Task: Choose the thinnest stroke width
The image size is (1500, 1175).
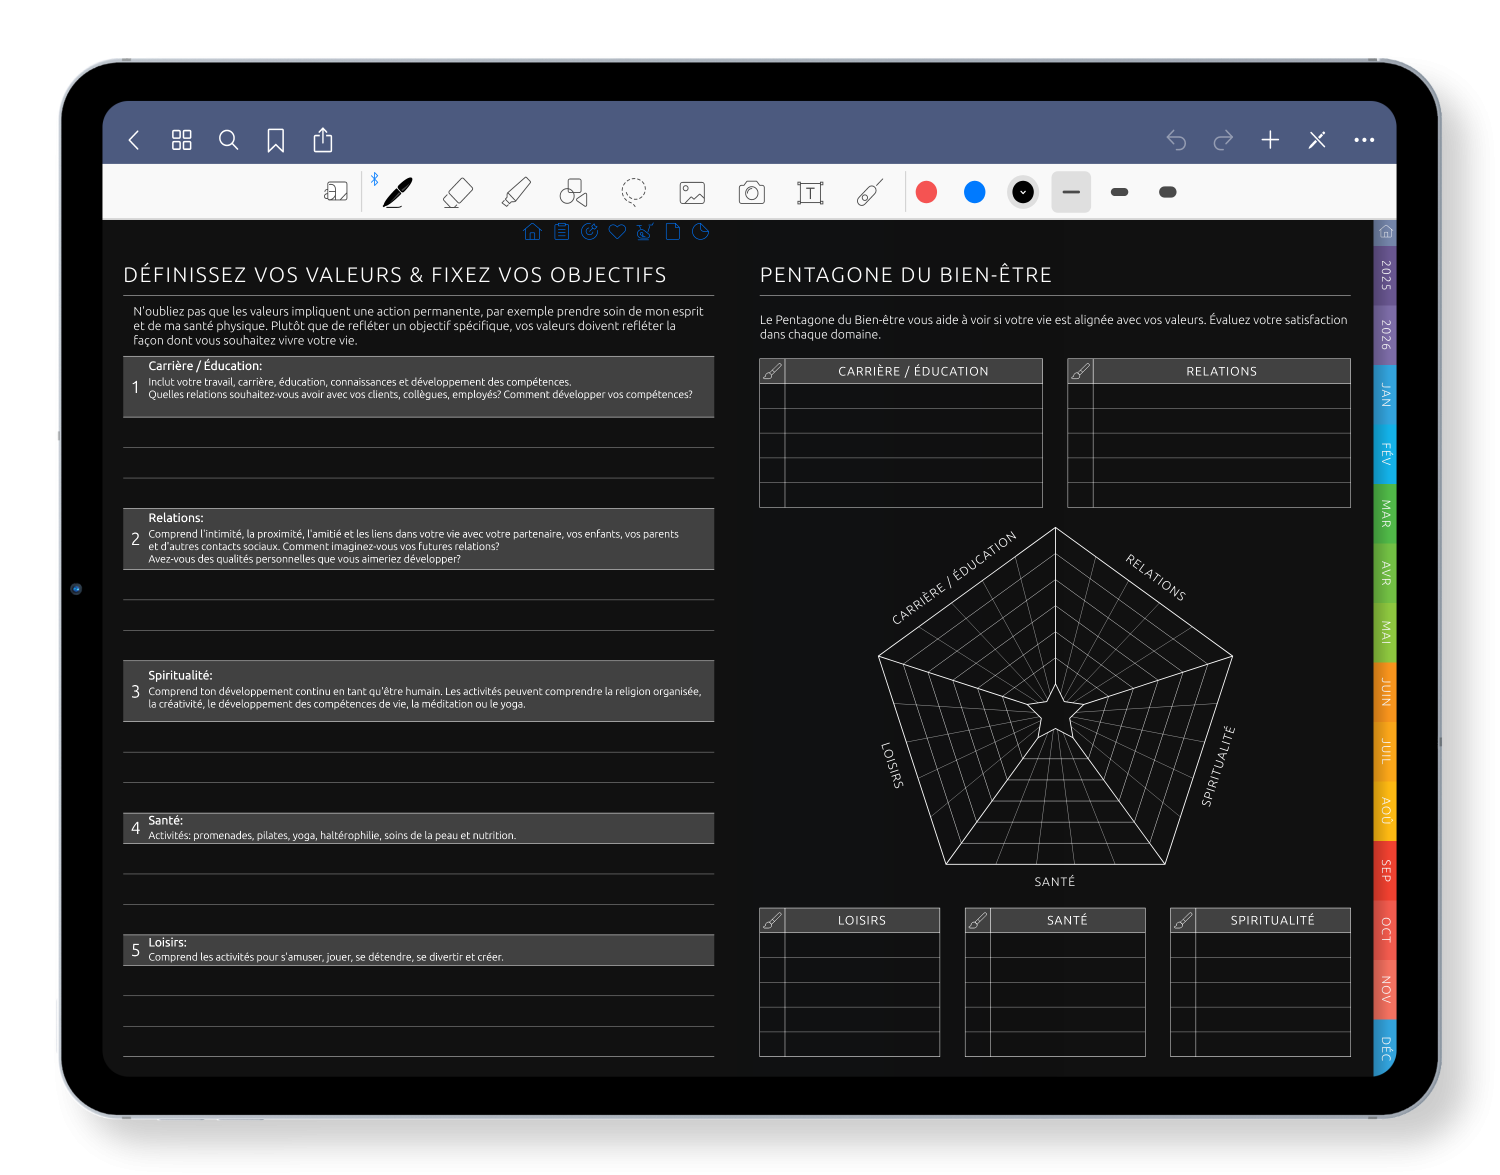Action: pyautogui.click(x=1071, y=192)
